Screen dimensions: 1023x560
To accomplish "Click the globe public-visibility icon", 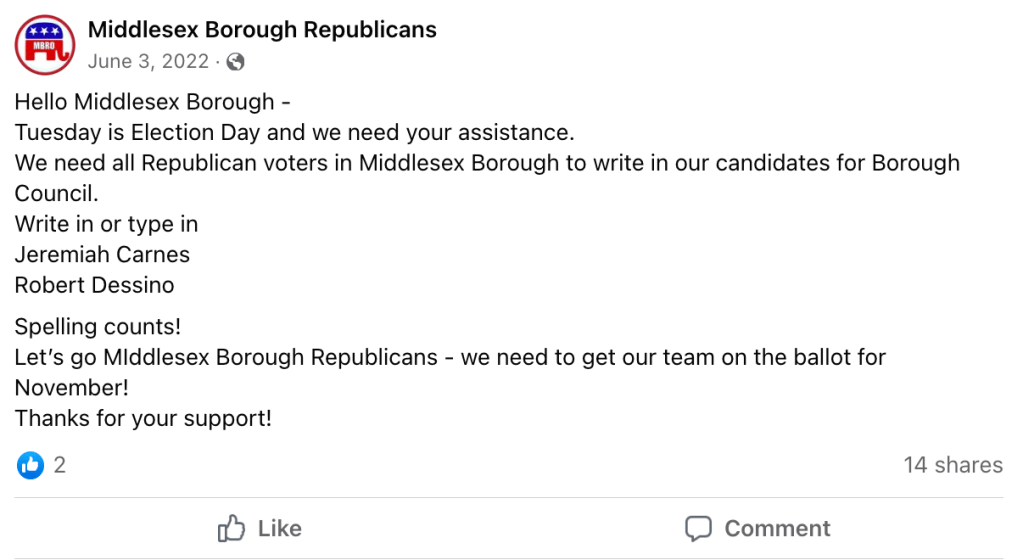I will pos(236,62).
